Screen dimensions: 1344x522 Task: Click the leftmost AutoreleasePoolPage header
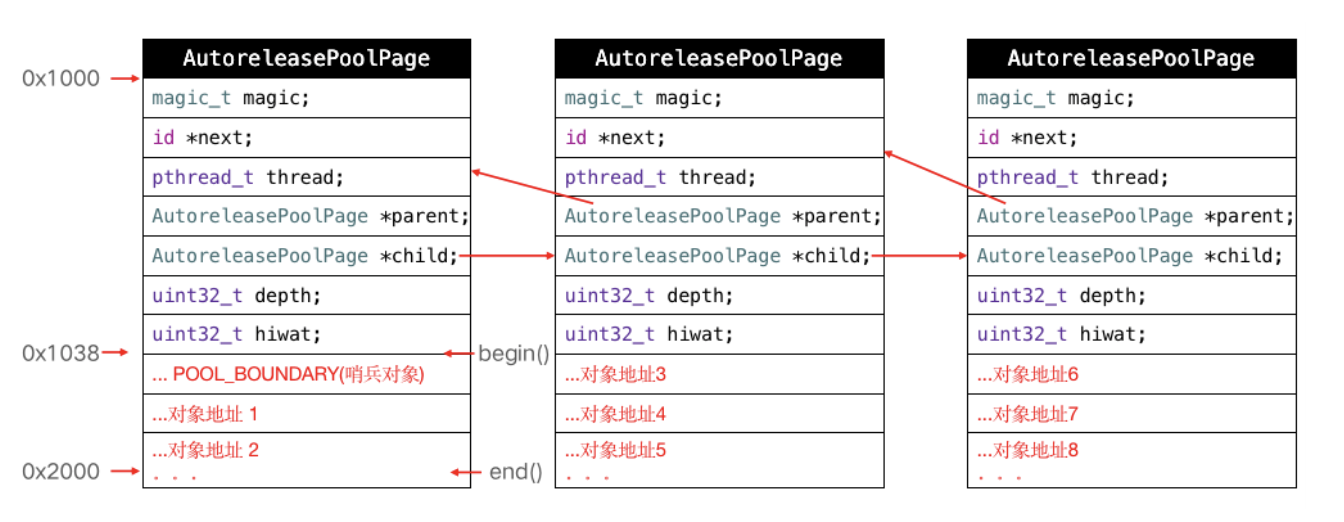[x=306, y=58]
